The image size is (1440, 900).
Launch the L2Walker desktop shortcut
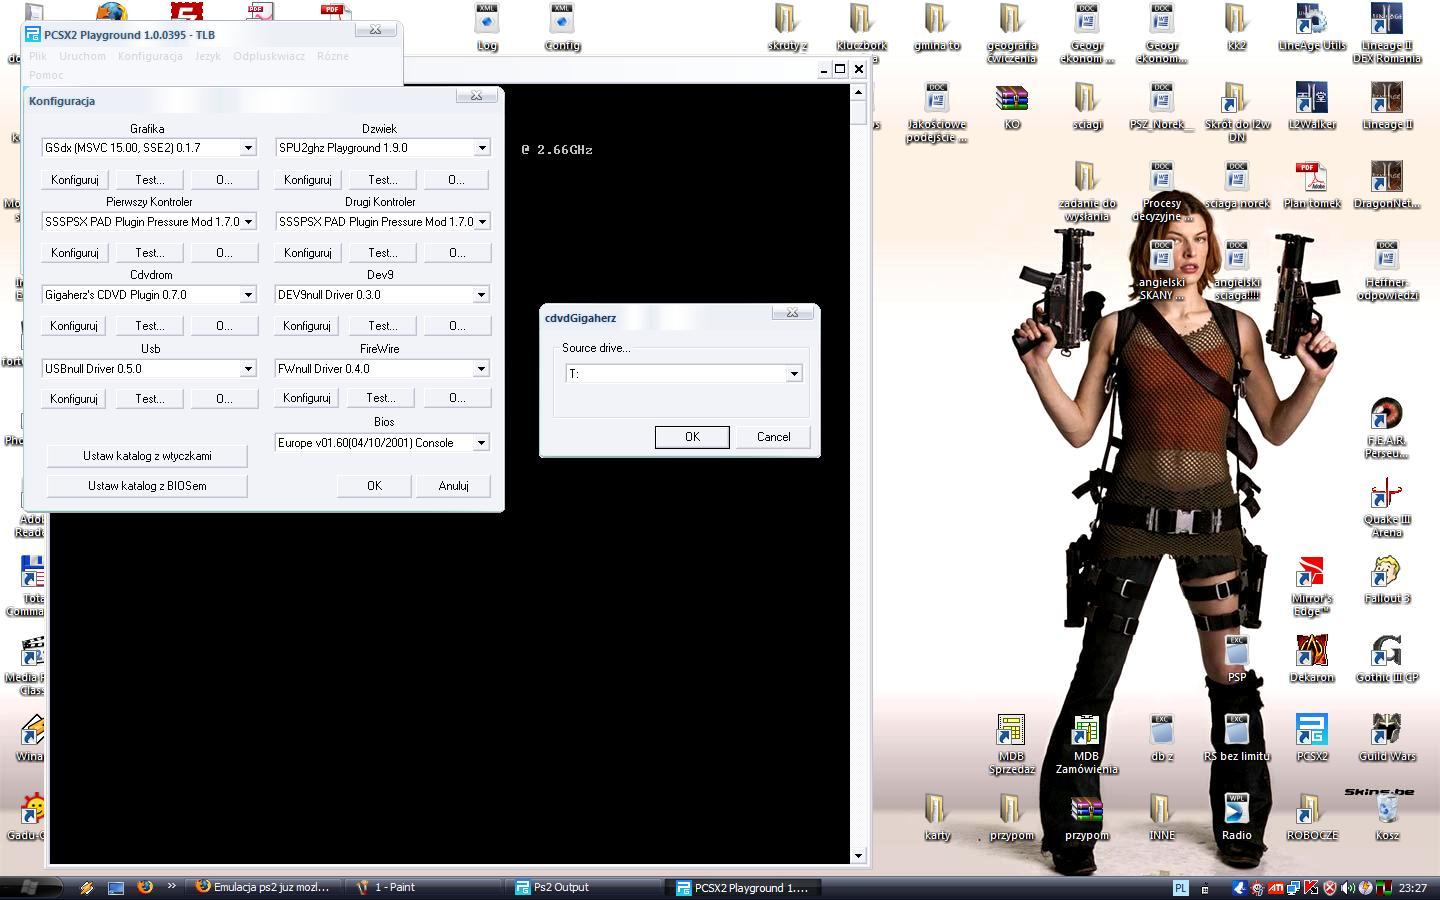(1312, 106)
